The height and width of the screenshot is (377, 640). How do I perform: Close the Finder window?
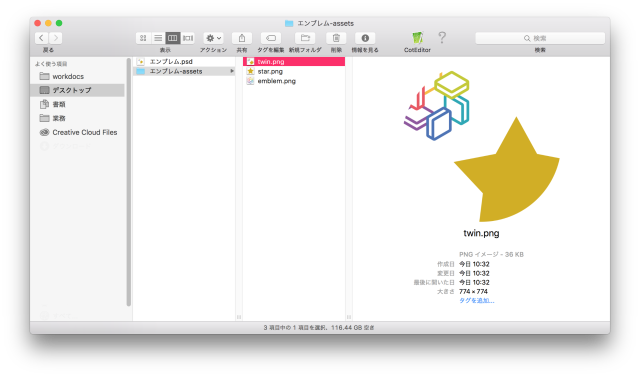point(38,23)
